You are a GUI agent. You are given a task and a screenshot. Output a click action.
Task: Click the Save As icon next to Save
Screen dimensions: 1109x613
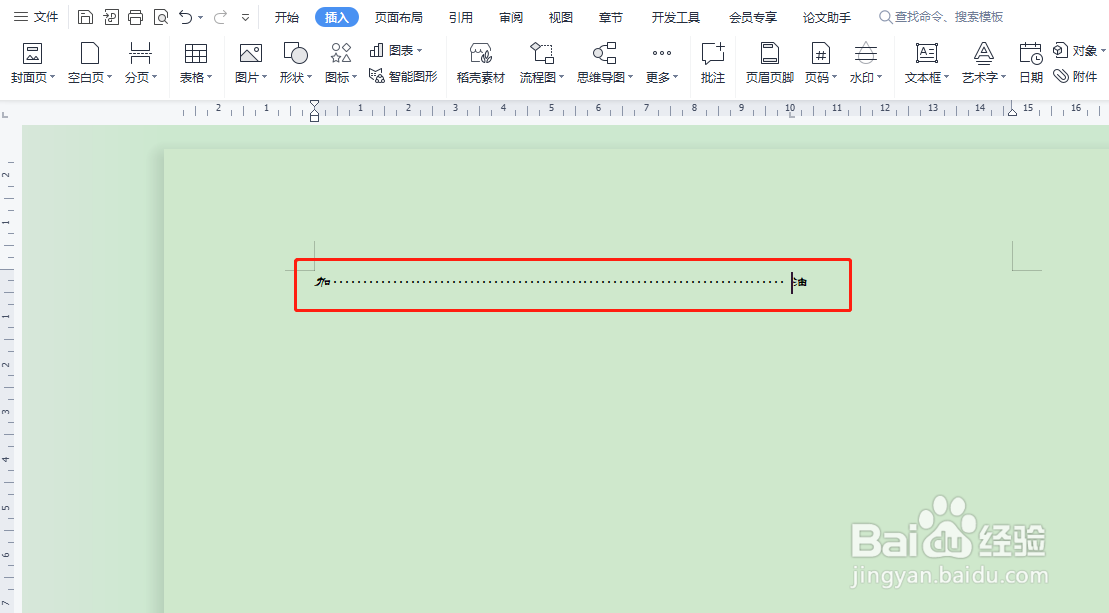point(110,17)
